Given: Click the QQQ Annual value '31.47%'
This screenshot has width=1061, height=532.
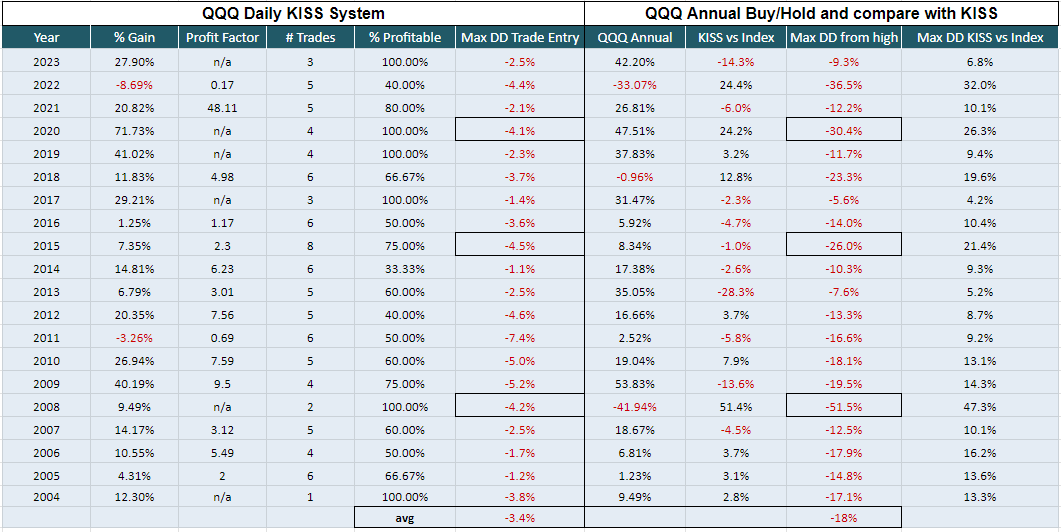Looking at the screenshot, I should [635, 200].
